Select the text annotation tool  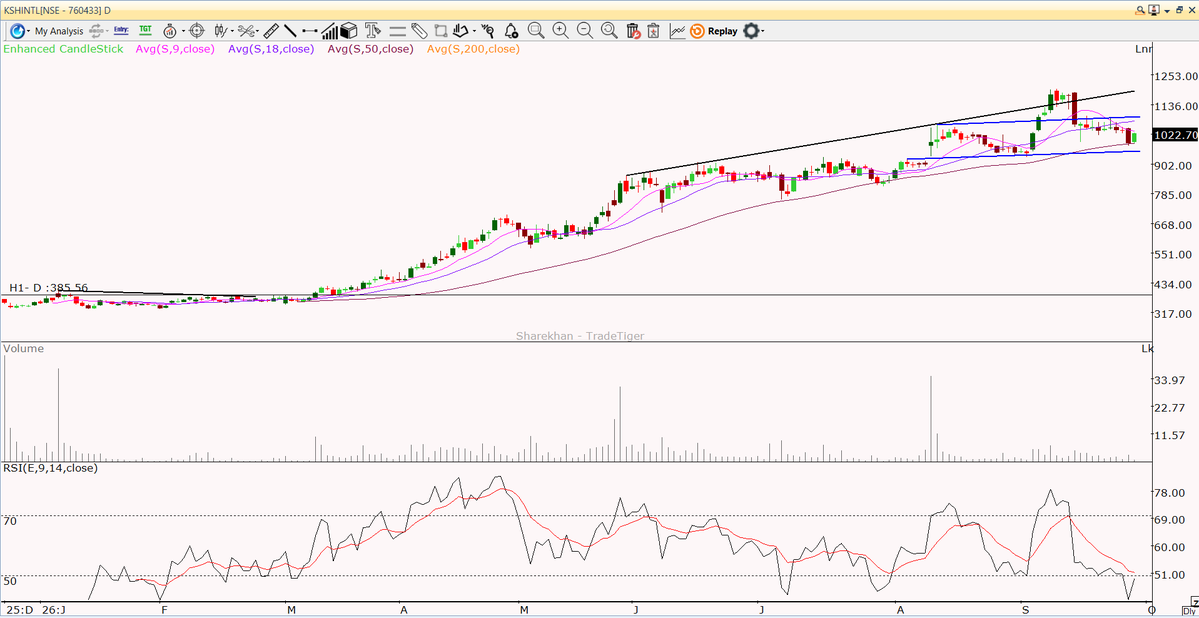pyautogui.click(x=372, y=31)
